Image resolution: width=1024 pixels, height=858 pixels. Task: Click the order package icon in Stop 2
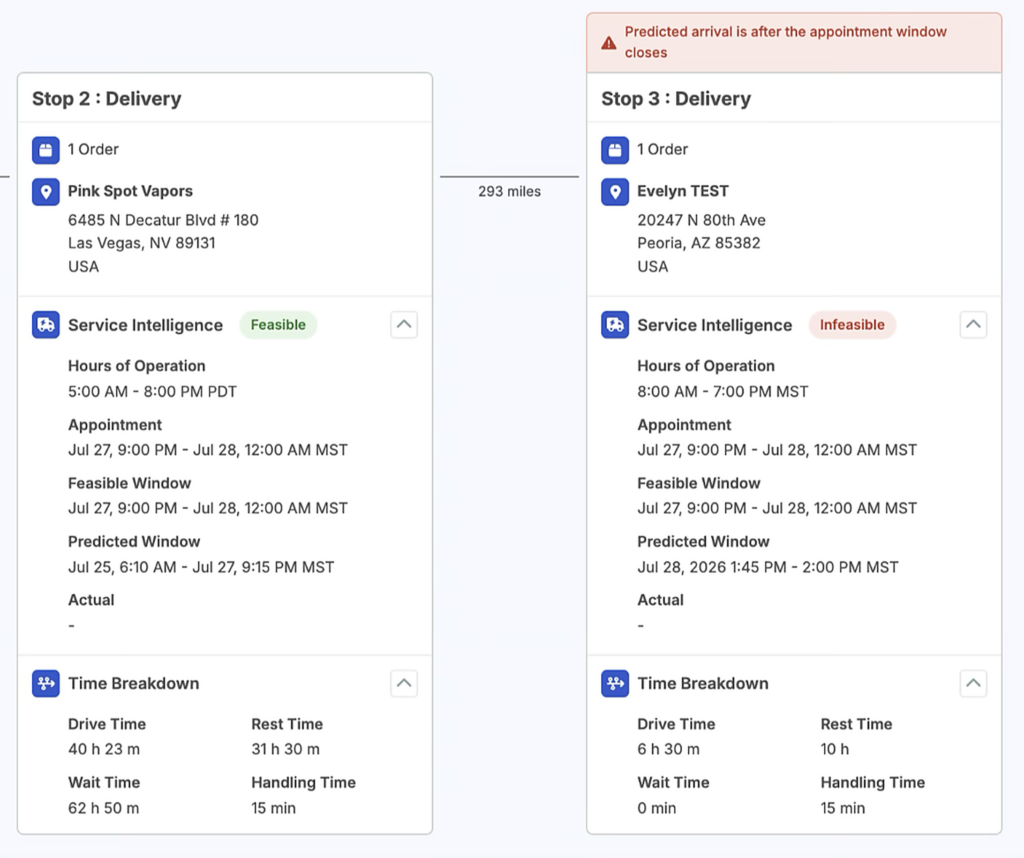46,150
